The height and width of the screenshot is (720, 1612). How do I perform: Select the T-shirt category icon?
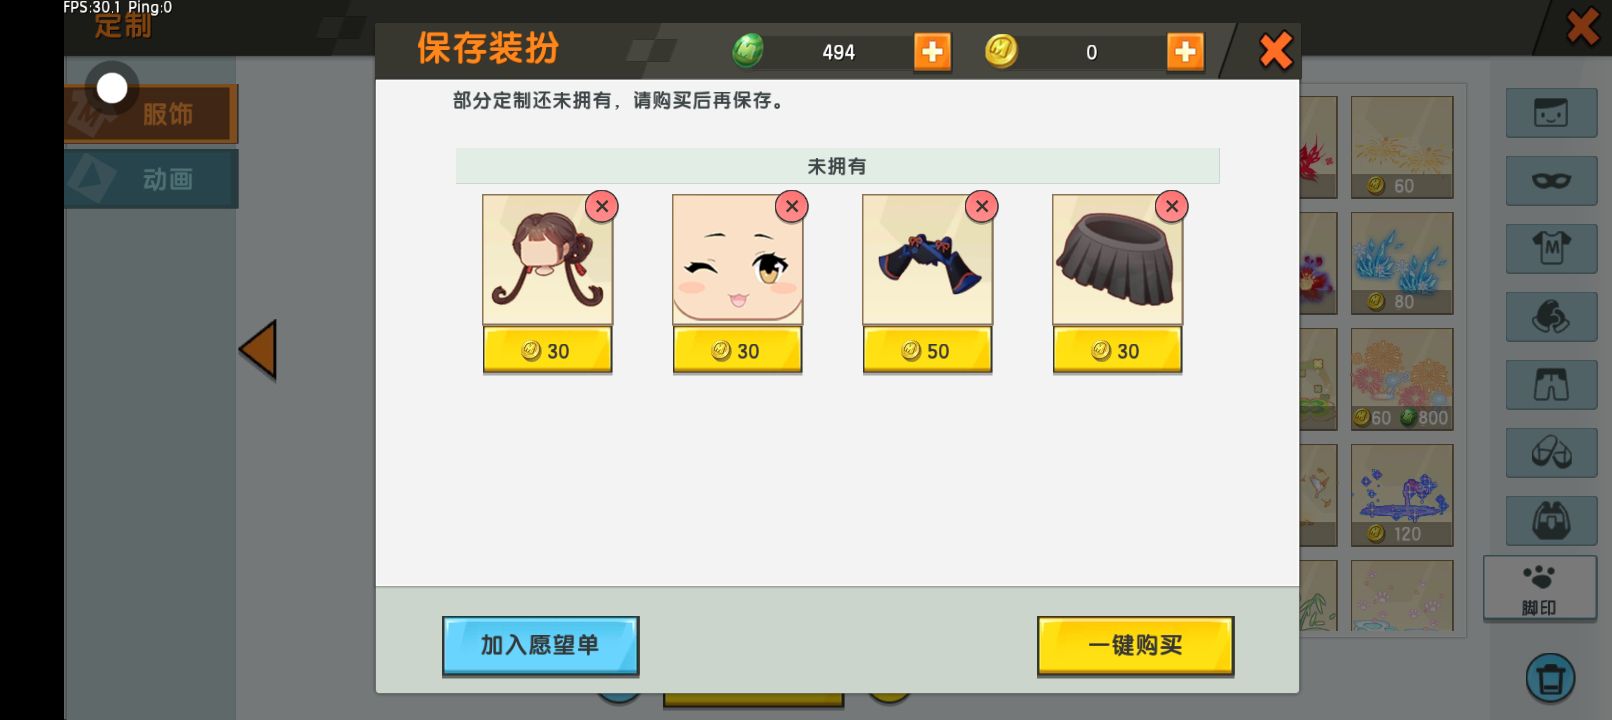tap(1551, 248)
